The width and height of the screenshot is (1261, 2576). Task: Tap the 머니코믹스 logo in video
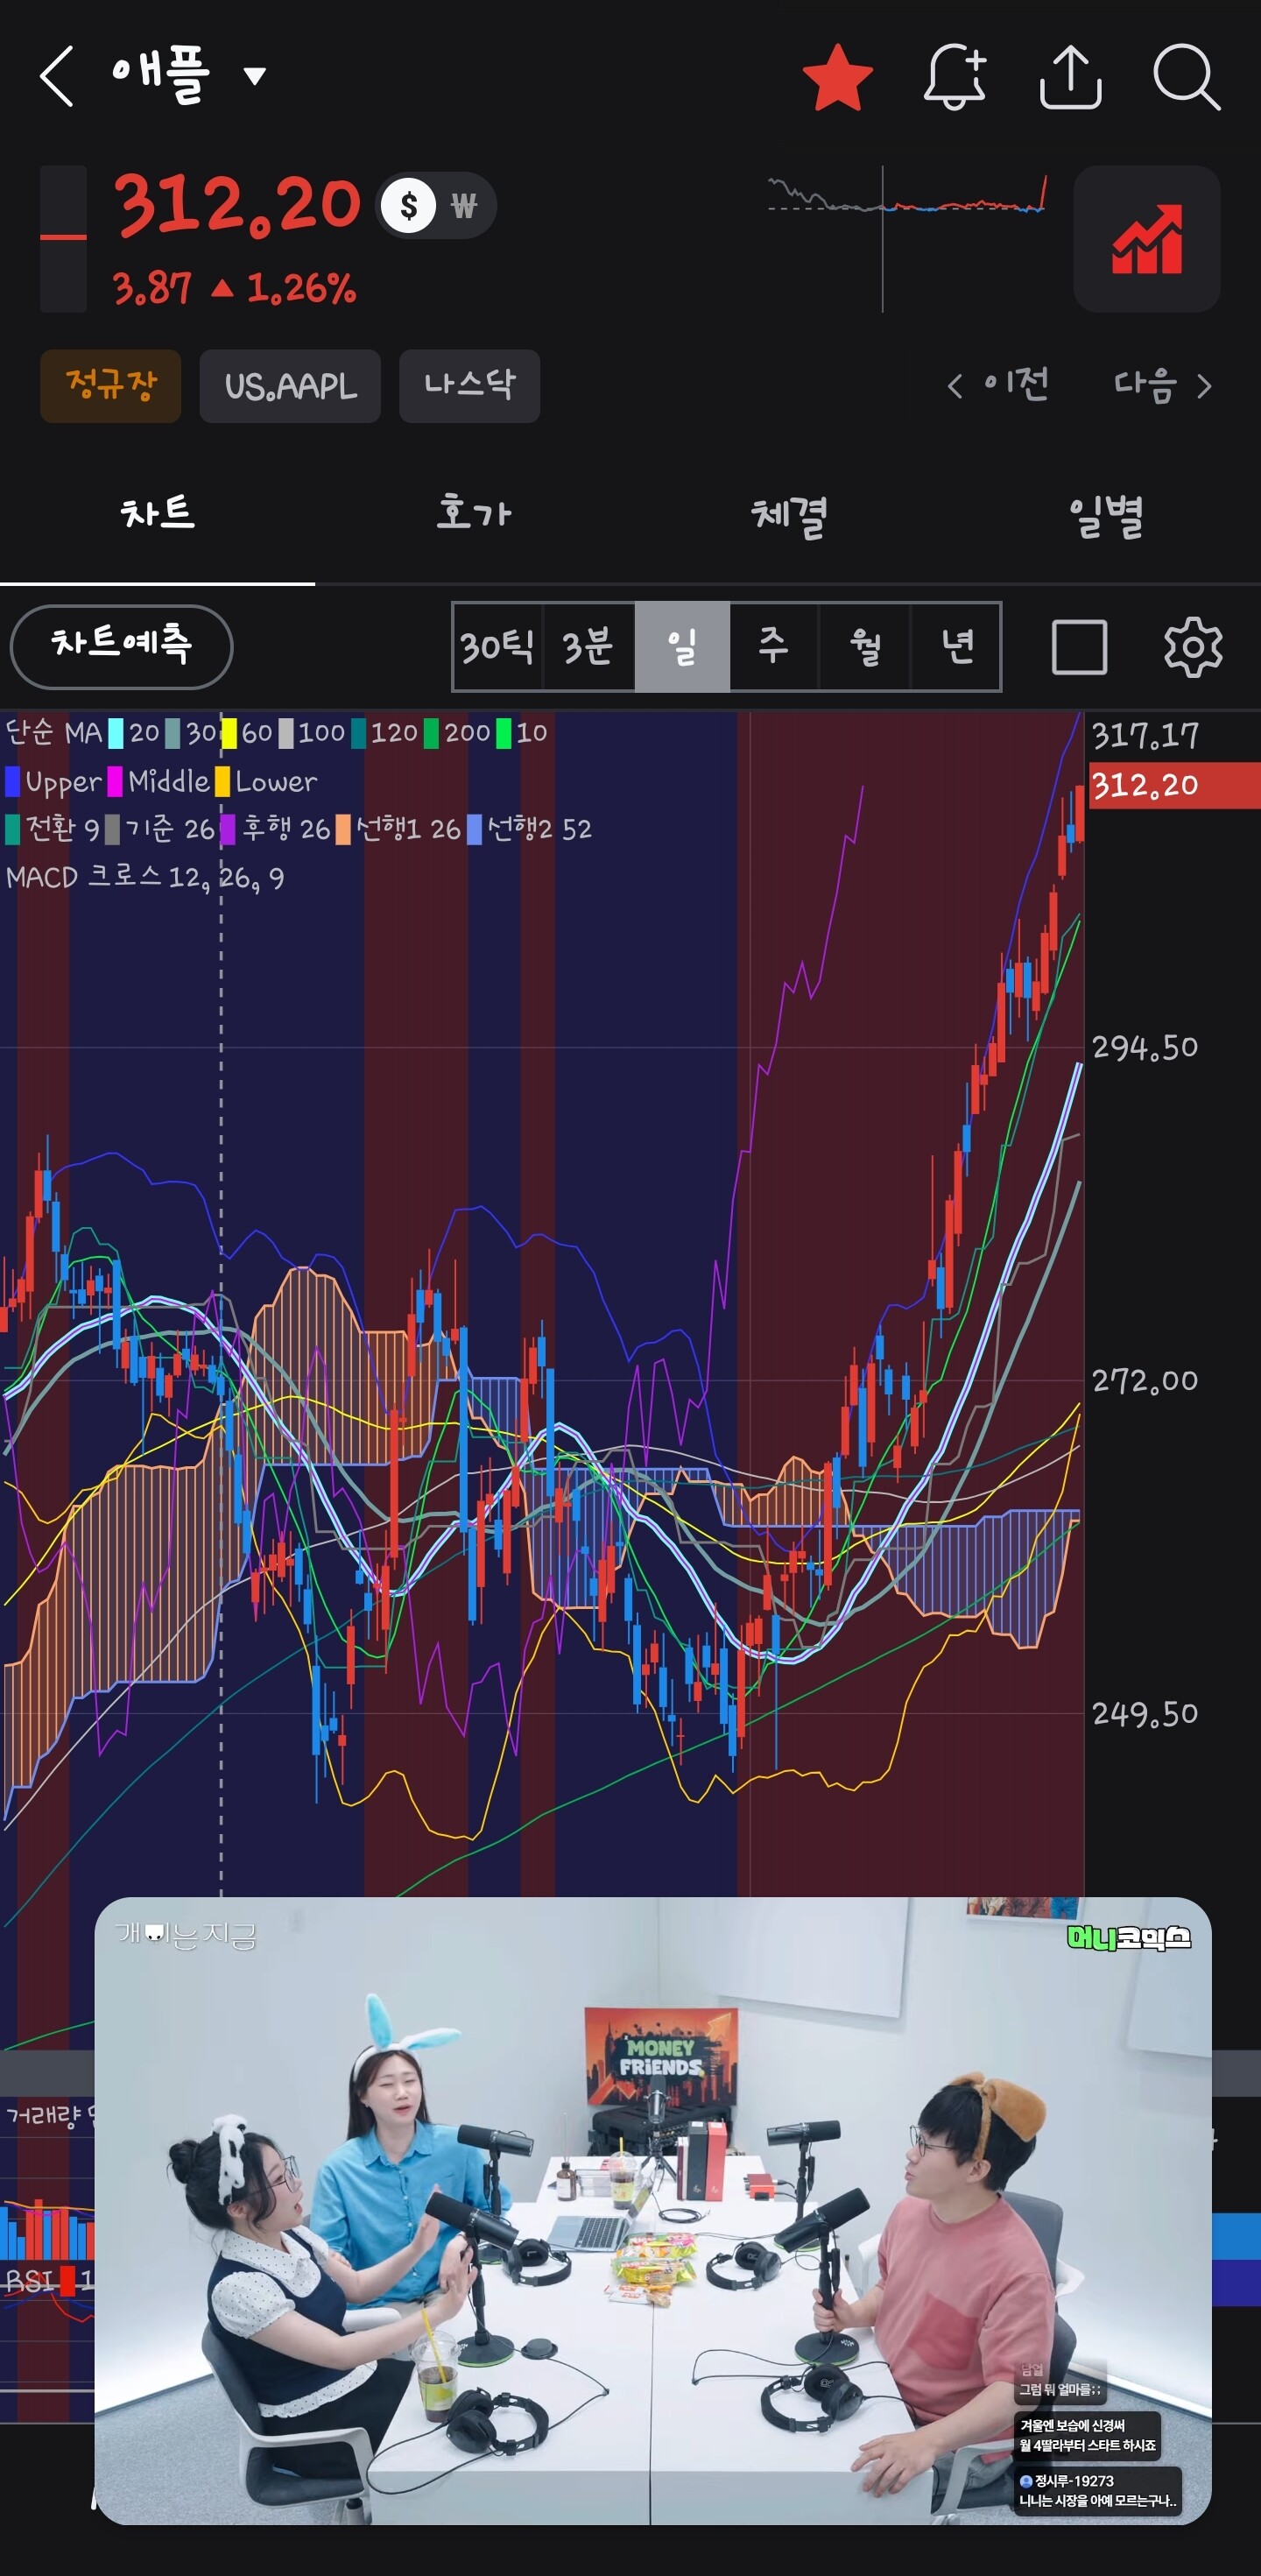click(x=1129, y=1938)
